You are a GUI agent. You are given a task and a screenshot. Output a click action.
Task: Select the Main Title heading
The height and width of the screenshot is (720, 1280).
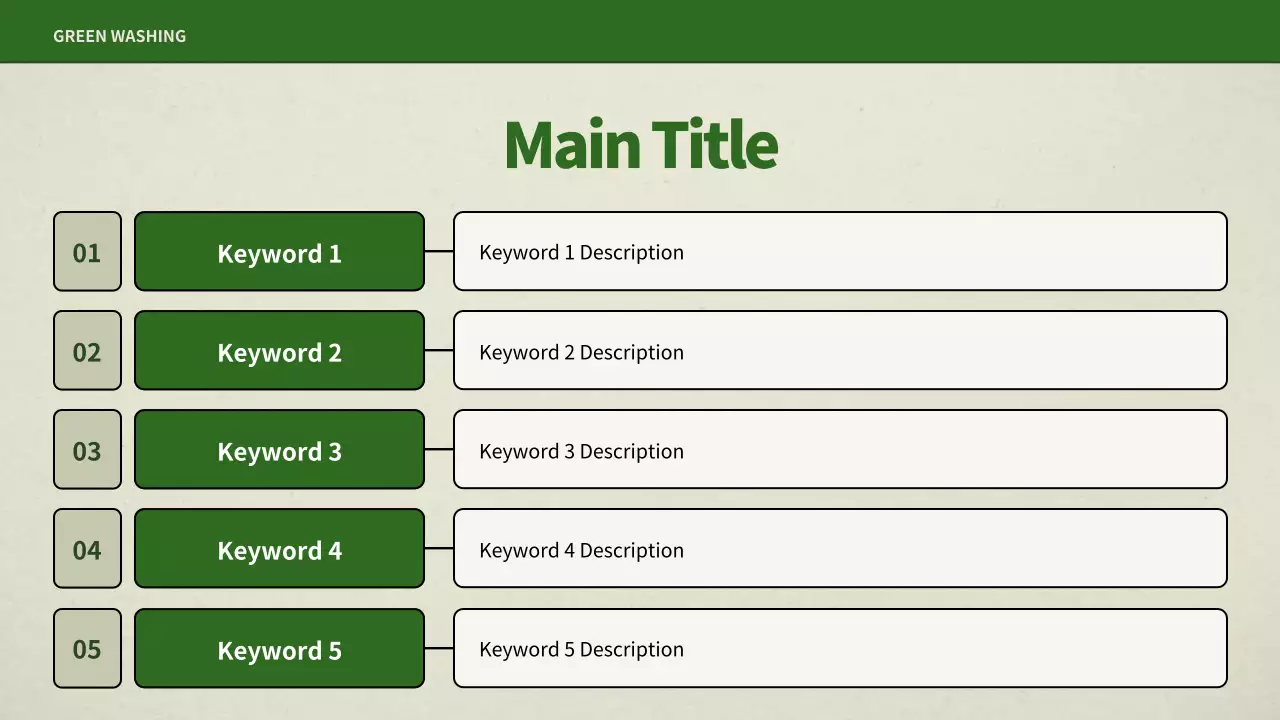tap(640, 145)
